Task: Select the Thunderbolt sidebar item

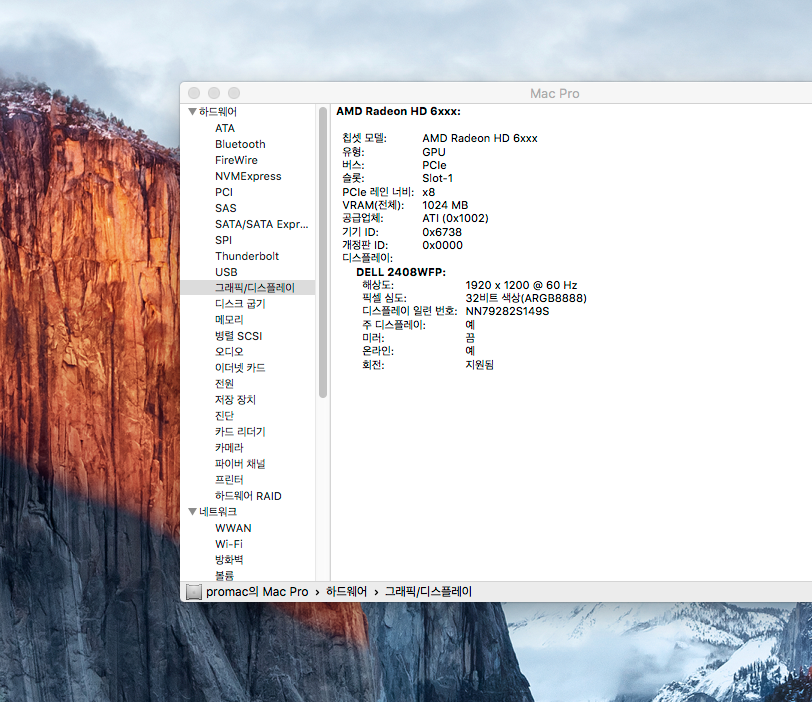Action: [x=247, y=256]
